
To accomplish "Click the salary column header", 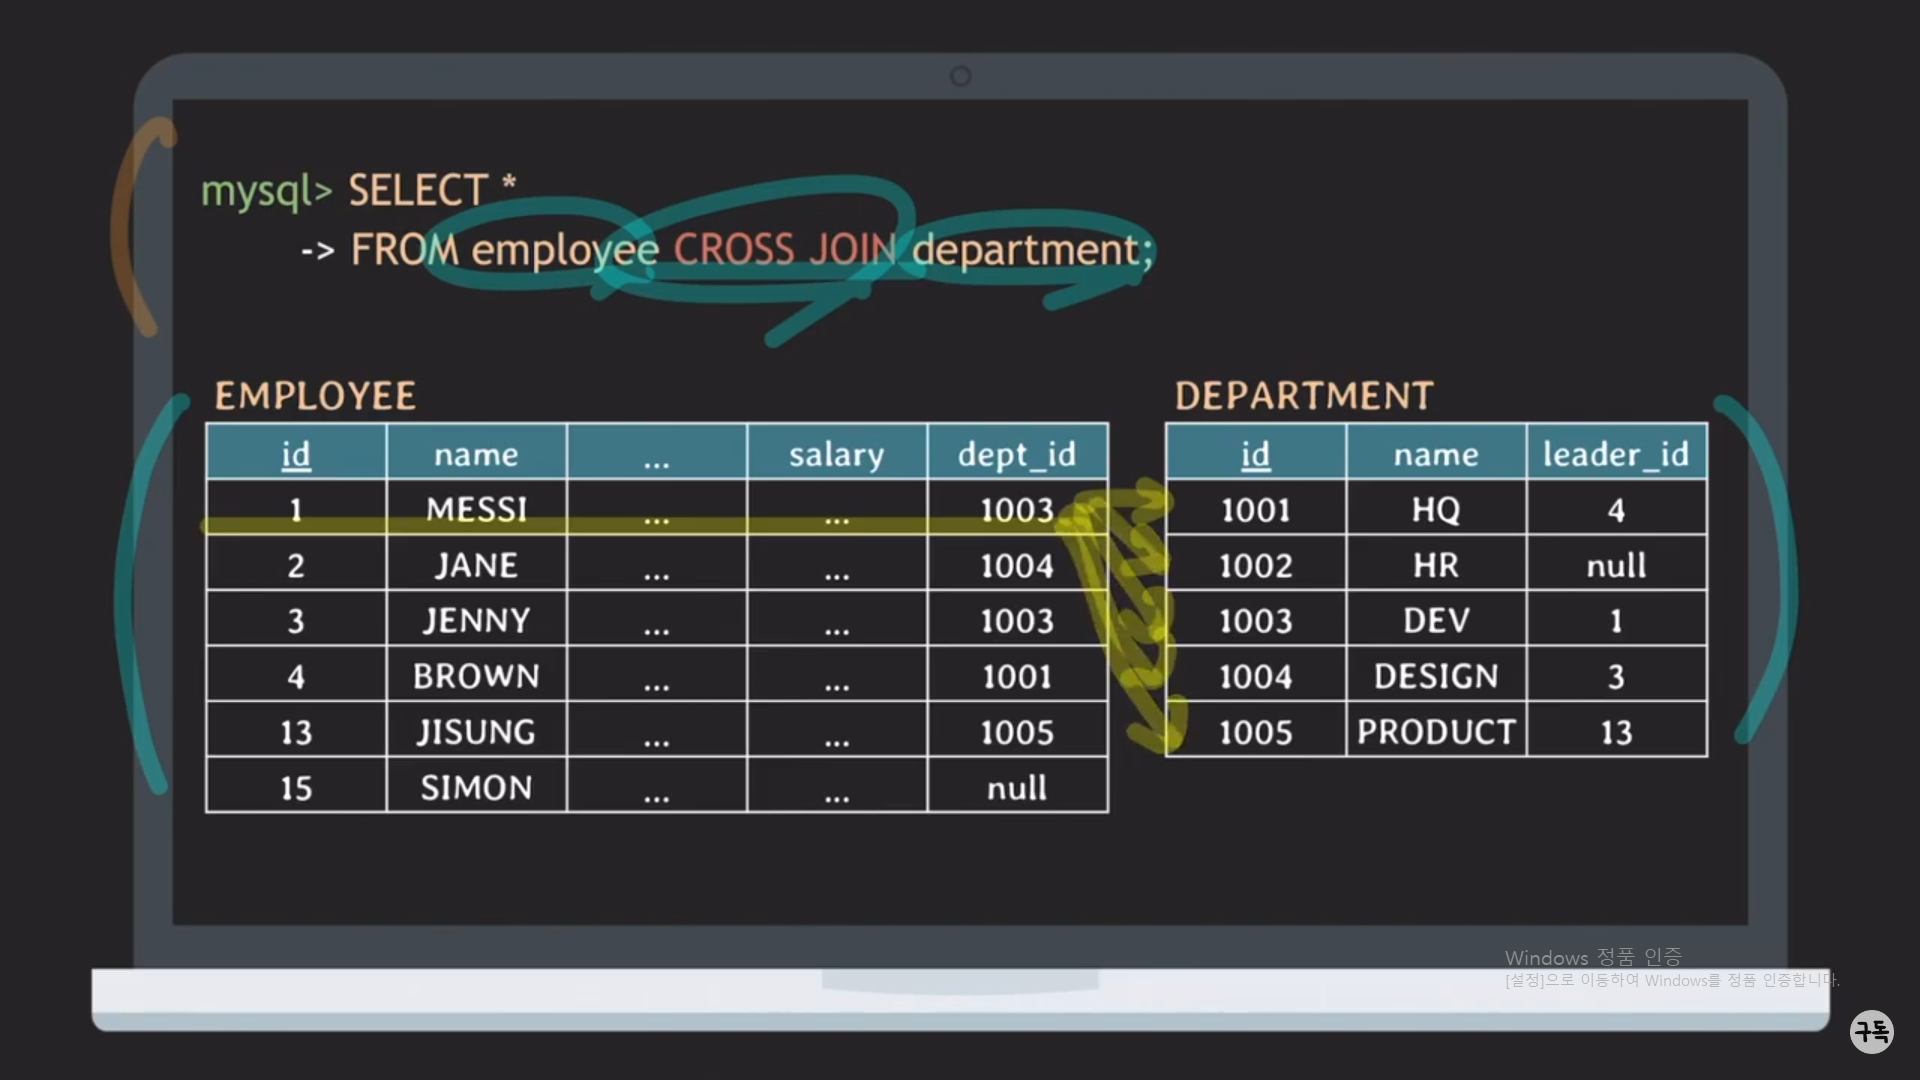I will (836, 454).
